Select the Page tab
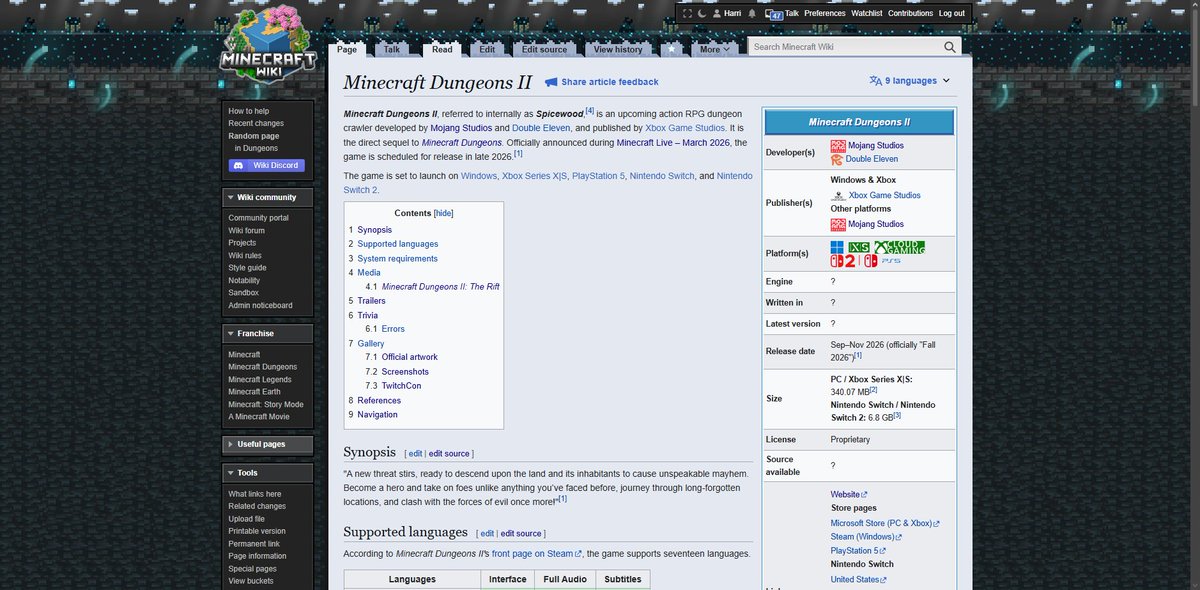 [347, 49]
